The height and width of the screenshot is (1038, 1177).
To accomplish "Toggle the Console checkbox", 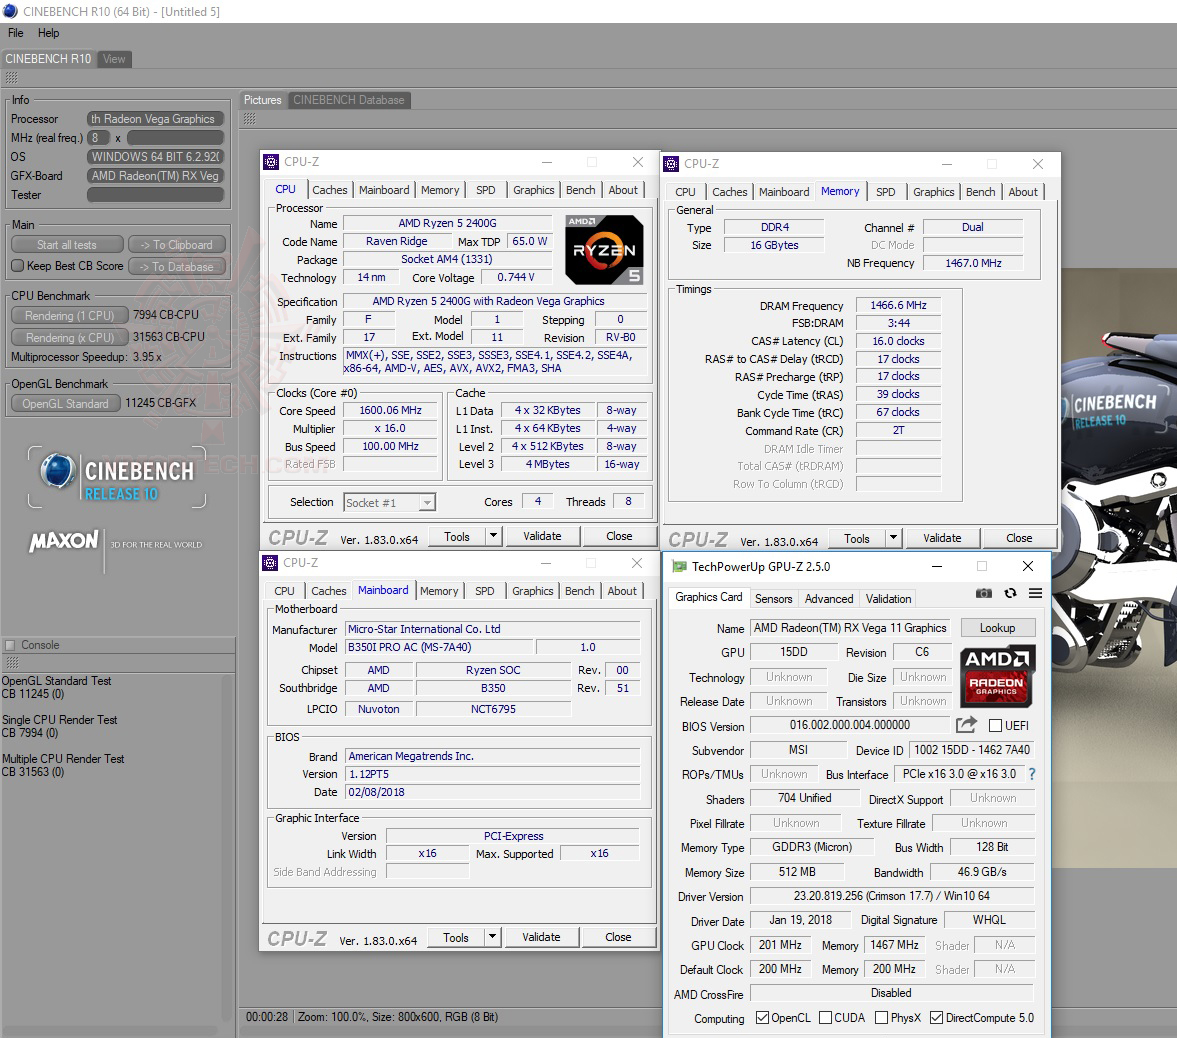I will pyautogui.click(x=10, y=645).
